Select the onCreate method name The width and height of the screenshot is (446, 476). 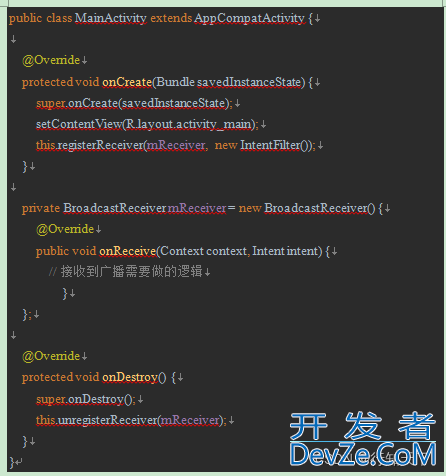127,82
